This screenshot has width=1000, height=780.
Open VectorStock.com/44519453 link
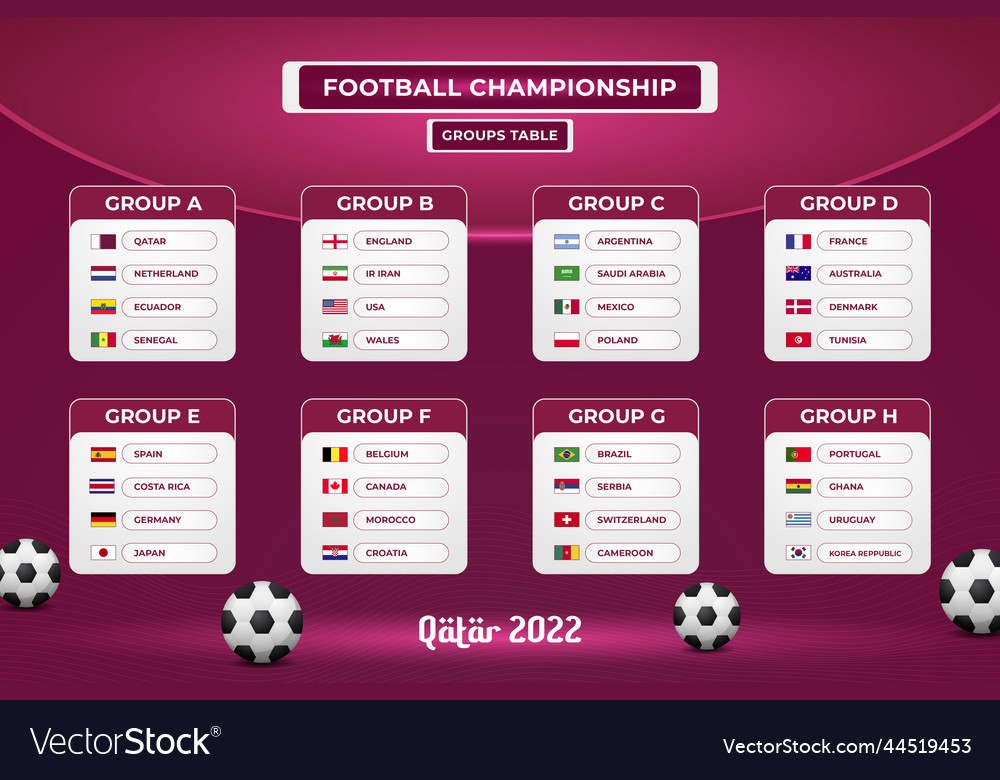click(847, 746)
